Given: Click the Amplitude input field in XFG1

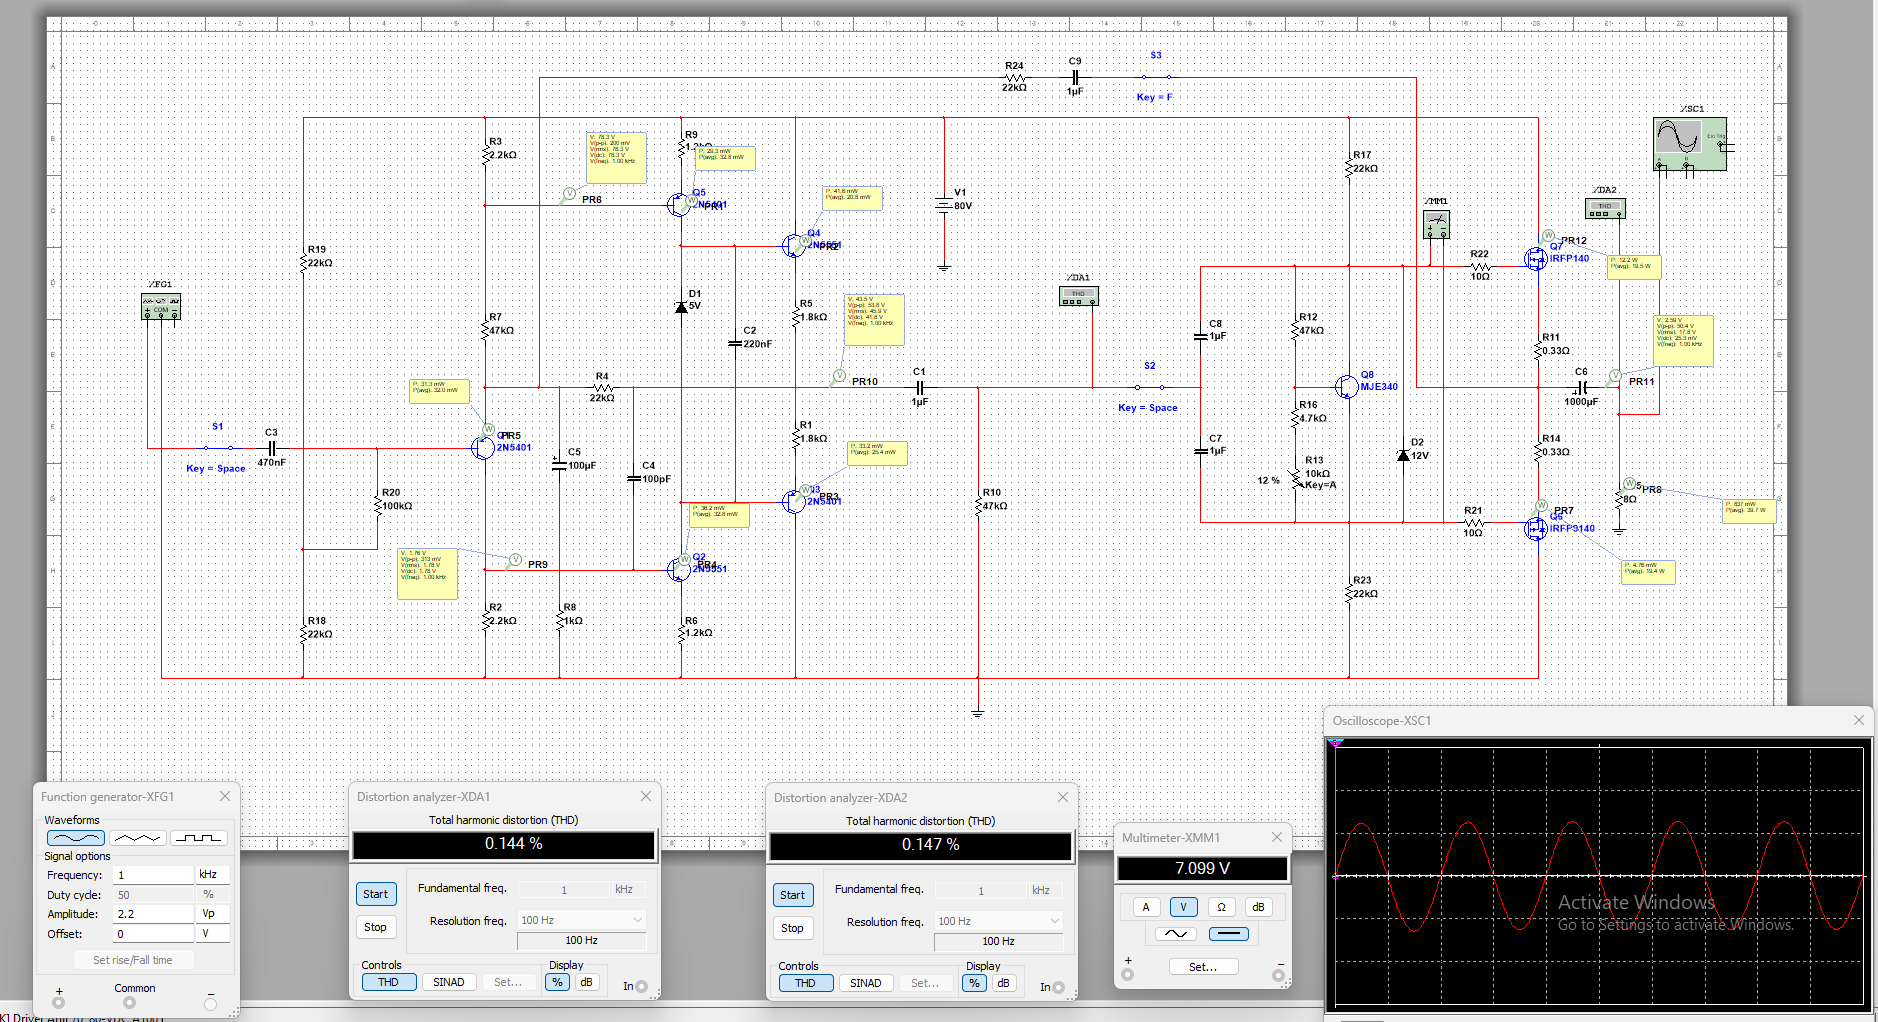Looking at the screenshot, I should click(x=153, y=913).
